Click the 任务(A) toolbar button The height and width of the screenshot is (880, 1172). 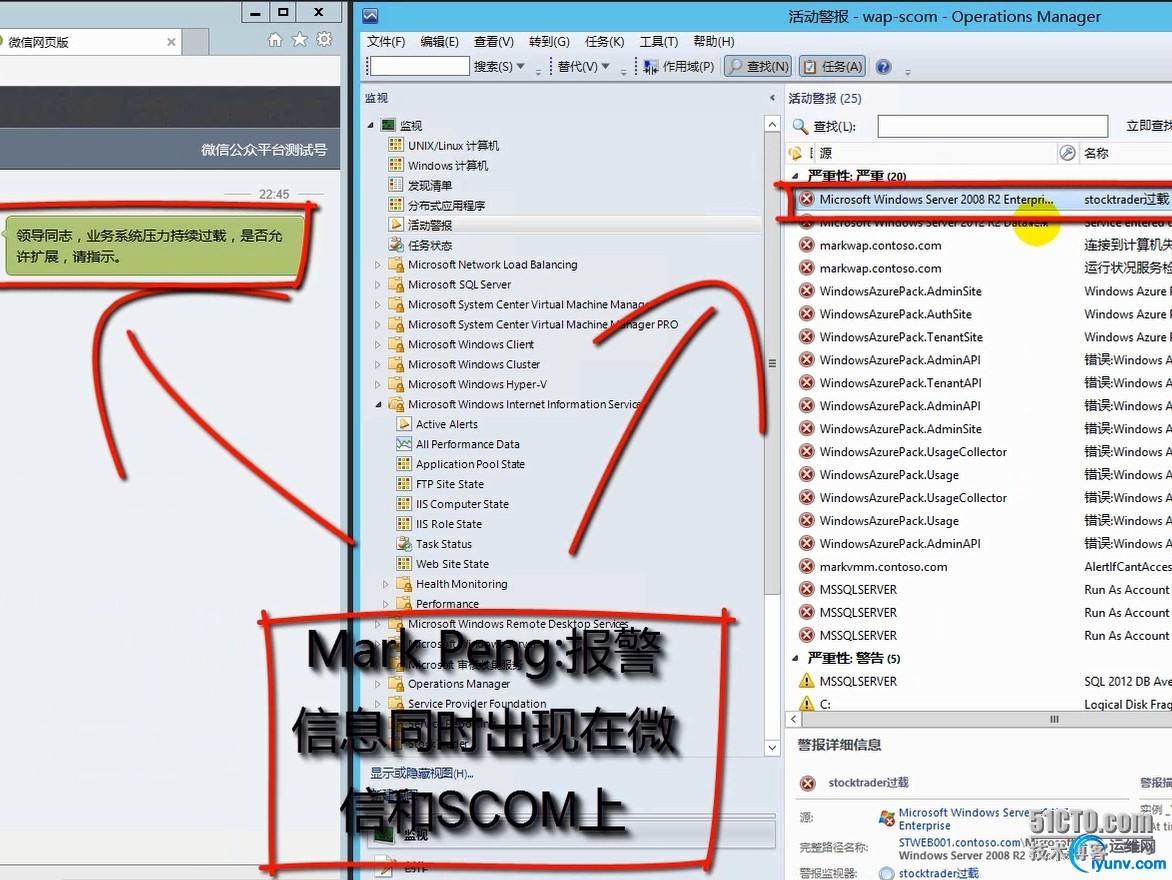[x=833, y=67]
